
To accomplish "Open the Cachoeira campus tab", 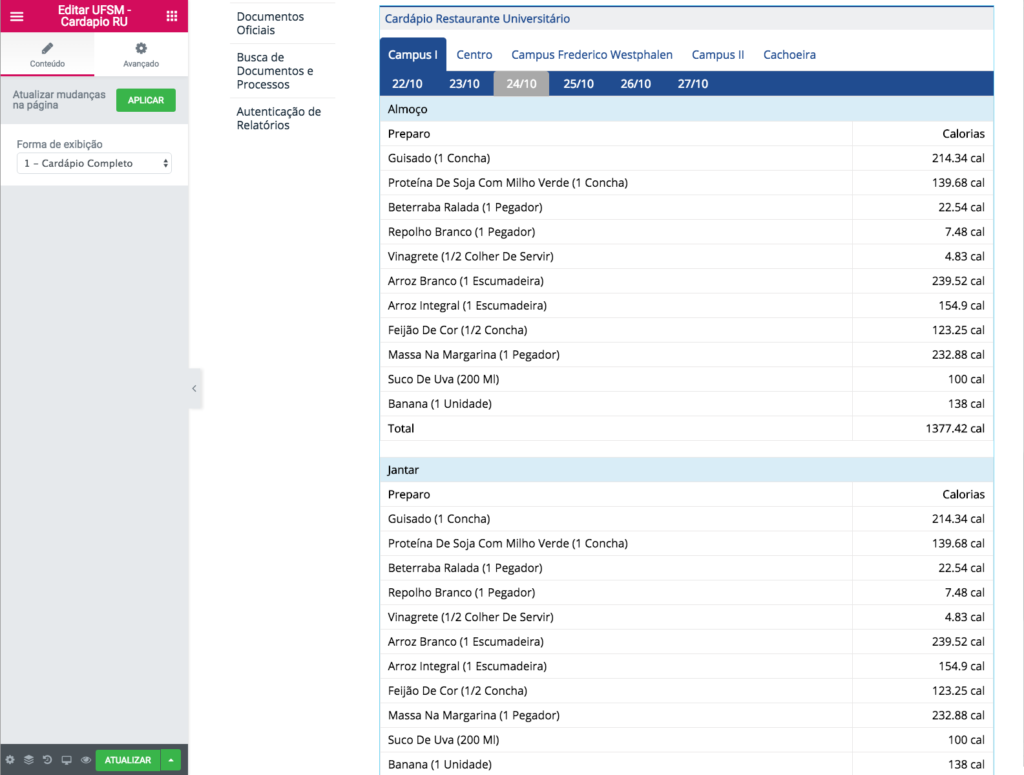I will pyautogui.click(x=789, y=55).
